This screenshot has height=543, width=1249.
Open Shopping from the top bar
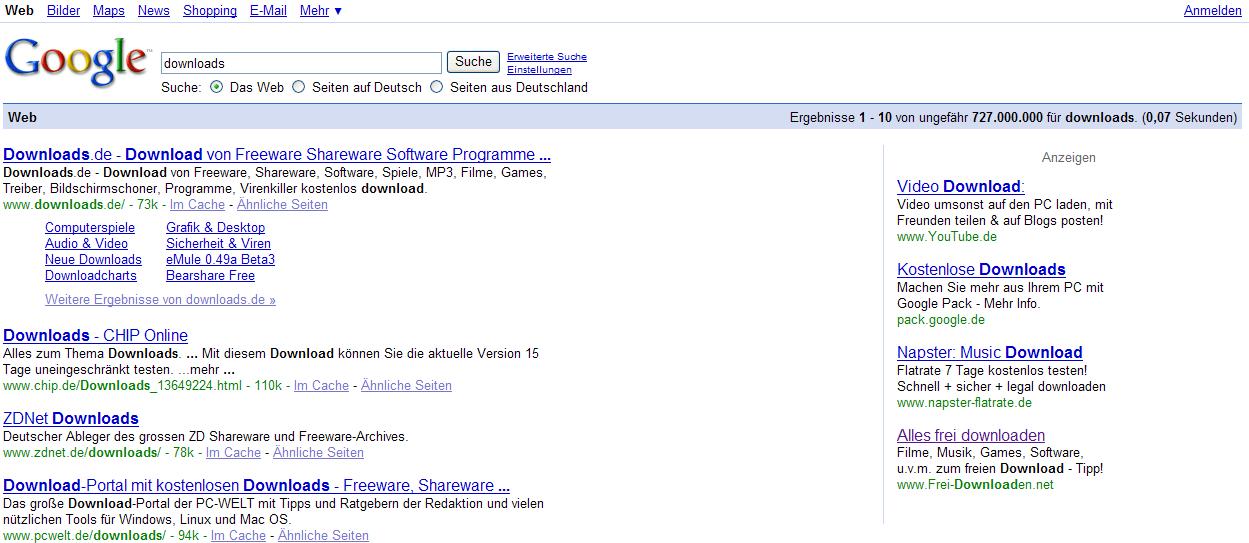210,10
